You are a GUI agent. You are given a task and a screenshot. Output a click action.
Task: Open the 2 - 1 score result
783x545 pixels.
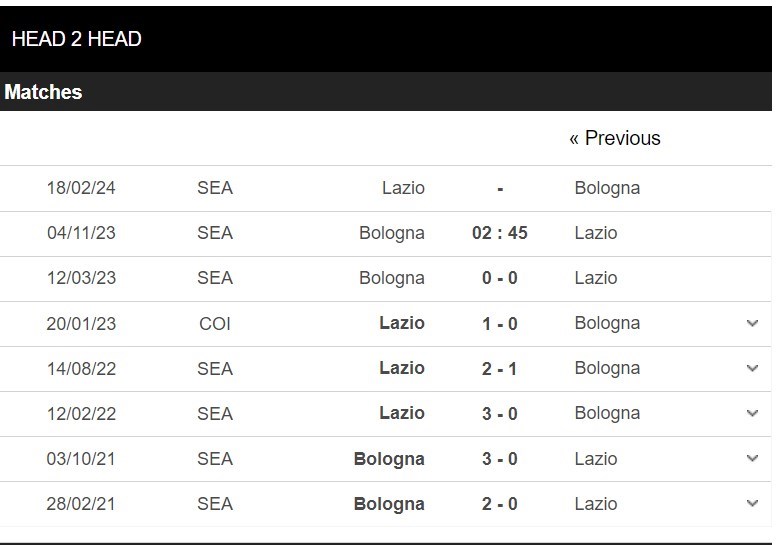tap(500, 368)
